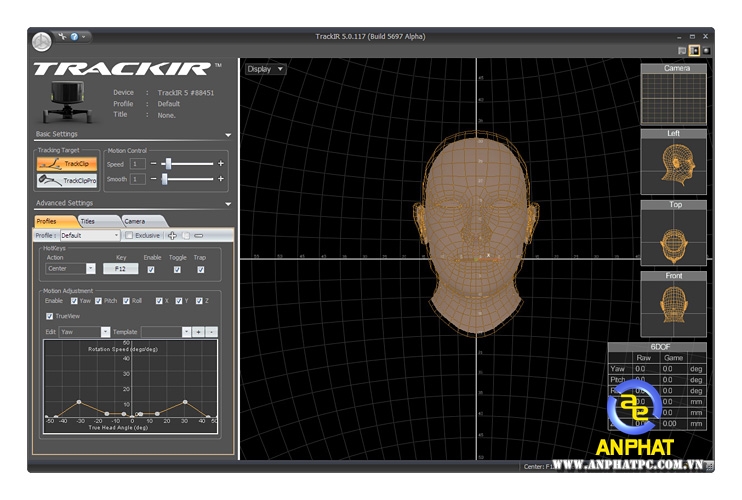
Task: Select the TrackClipPro tracking target
Action: tap(67, 180)
